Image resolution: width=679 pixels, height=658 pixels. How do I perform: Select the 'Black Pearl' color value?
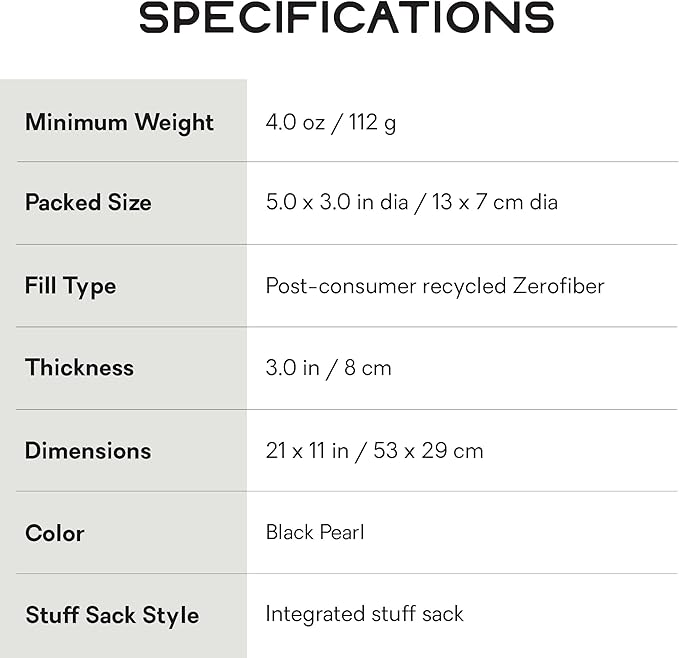point(315,532)
